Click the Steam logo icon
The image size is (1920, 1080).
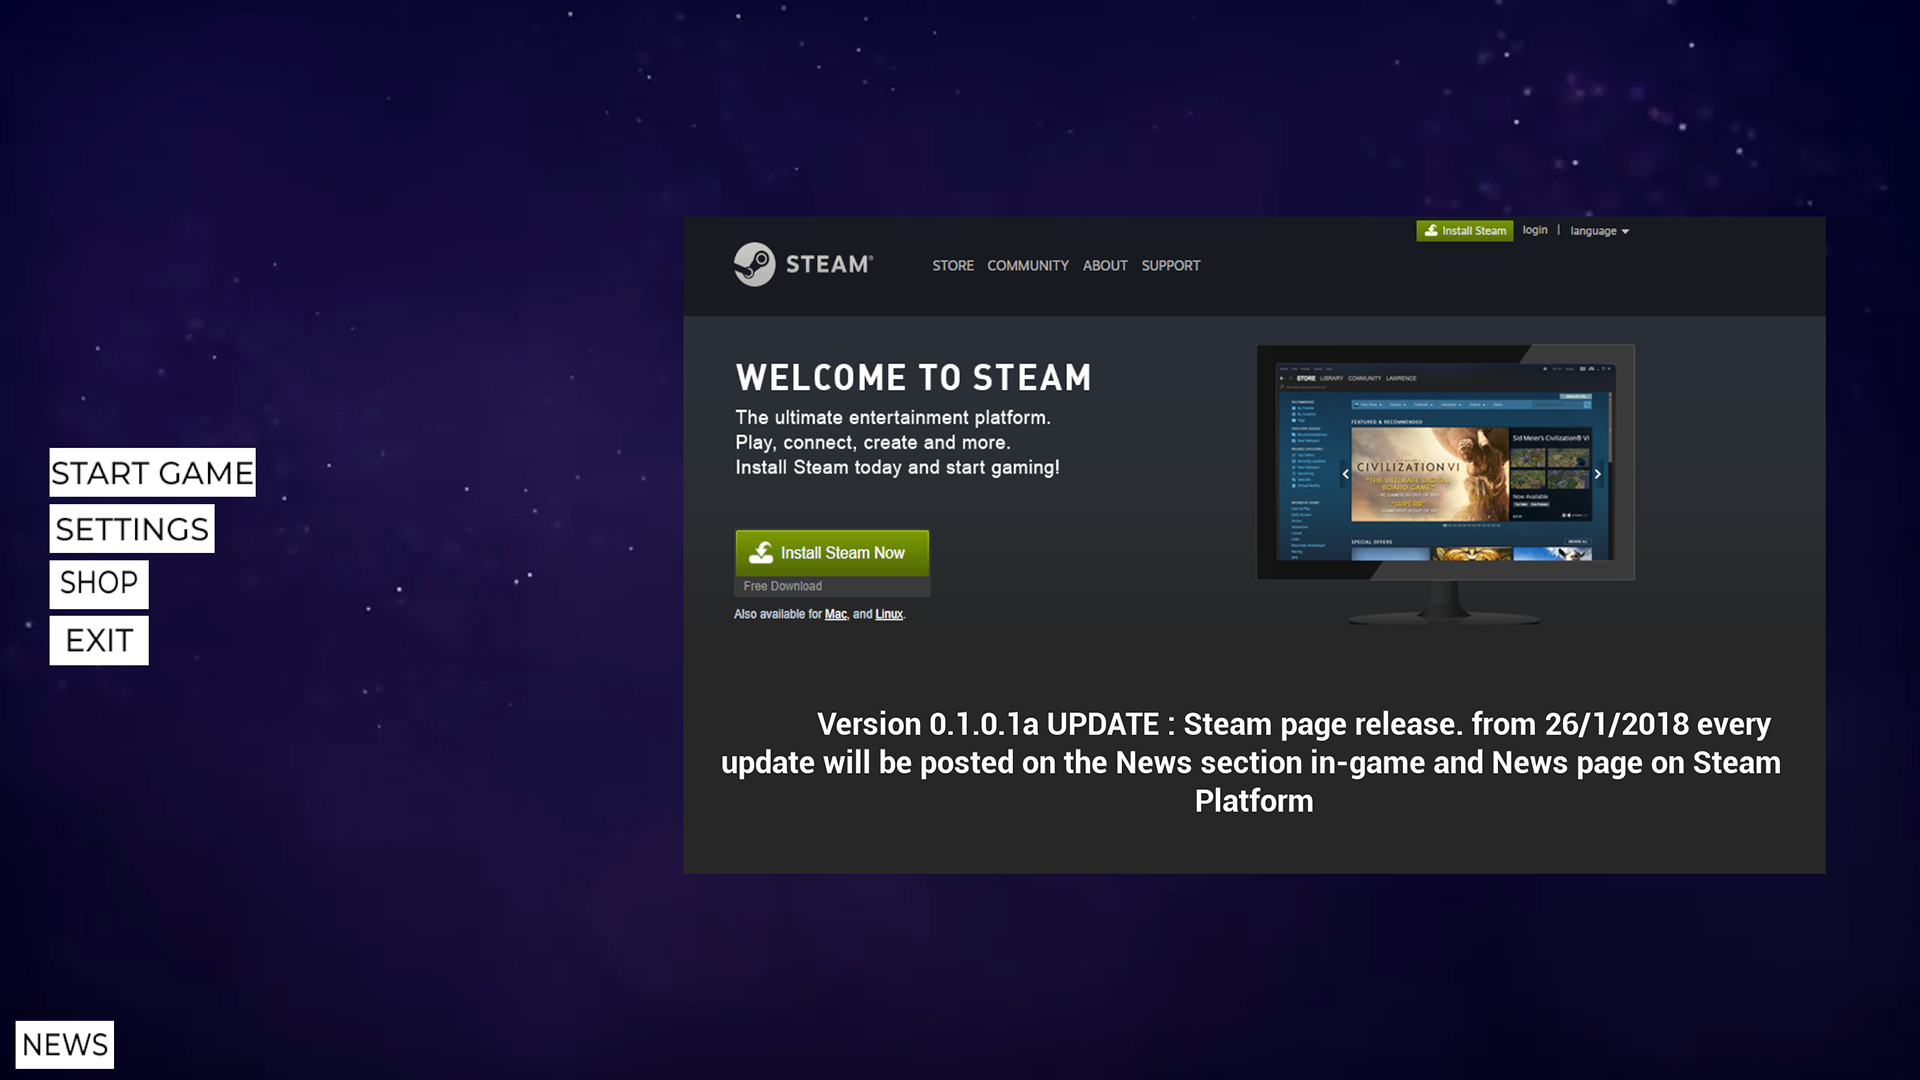(x=755, y=265)
